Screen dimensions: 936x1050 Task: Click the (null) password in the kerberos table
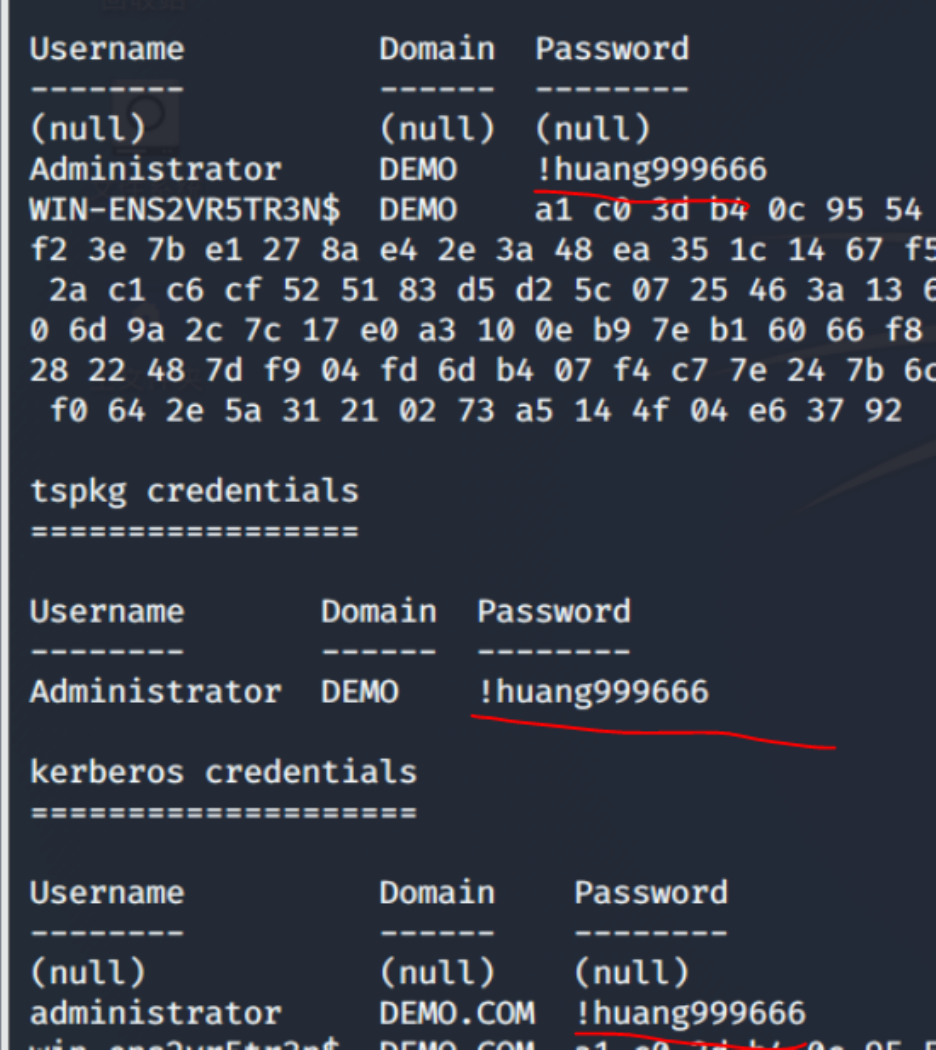[x=632, y=972]
